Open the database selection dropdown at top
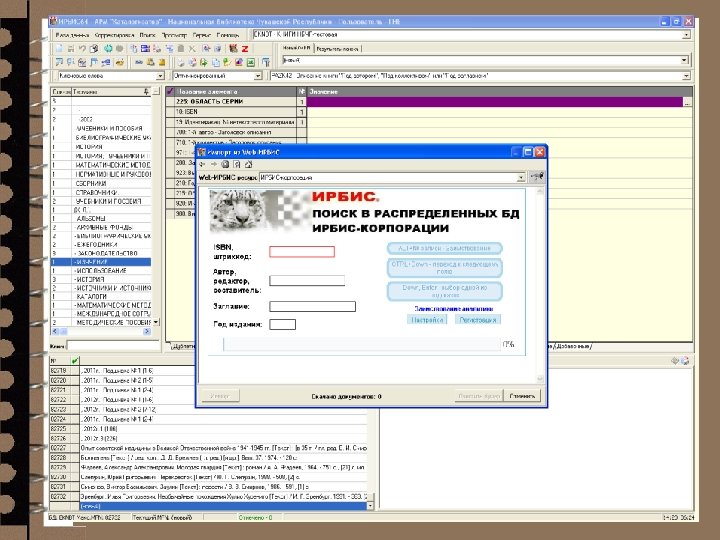The width and height of the screenshot is (720, 540). (686, 35)
